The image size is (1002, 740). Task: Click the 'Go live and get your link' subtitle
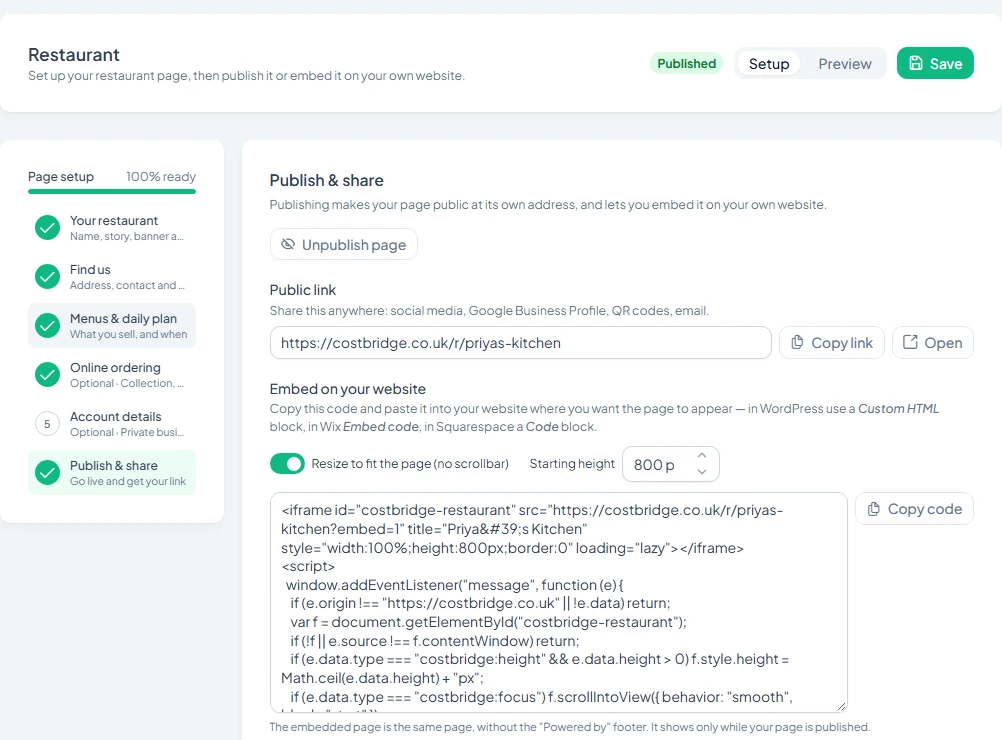128,481
